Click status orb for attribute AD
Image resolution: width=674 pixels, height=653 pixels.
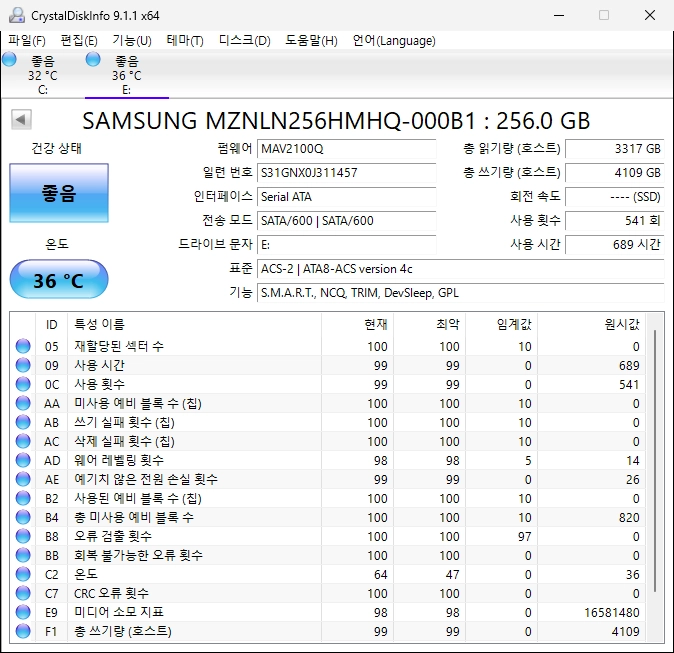pos(23,460)
